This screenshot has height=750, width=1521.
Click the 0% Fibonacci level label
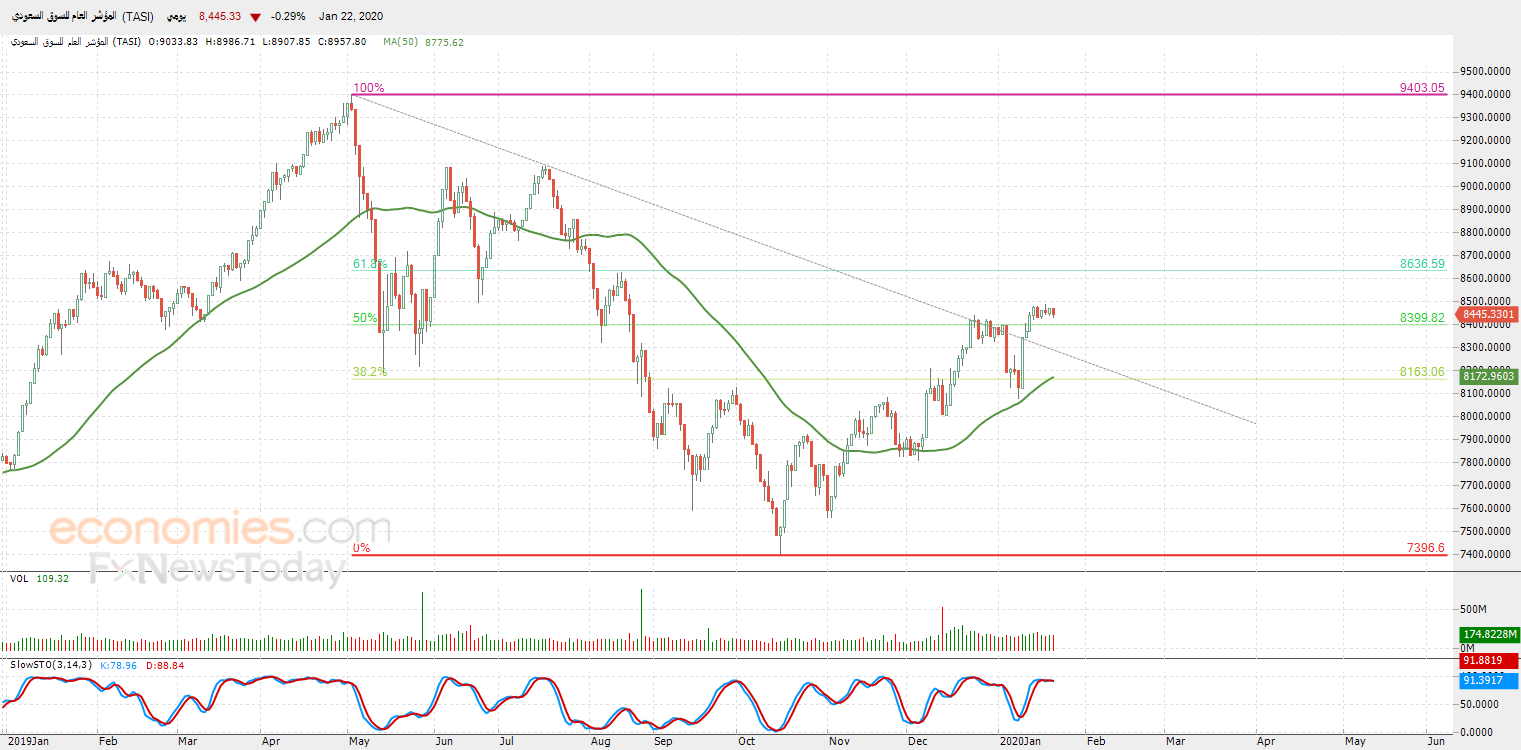point(362,548)
